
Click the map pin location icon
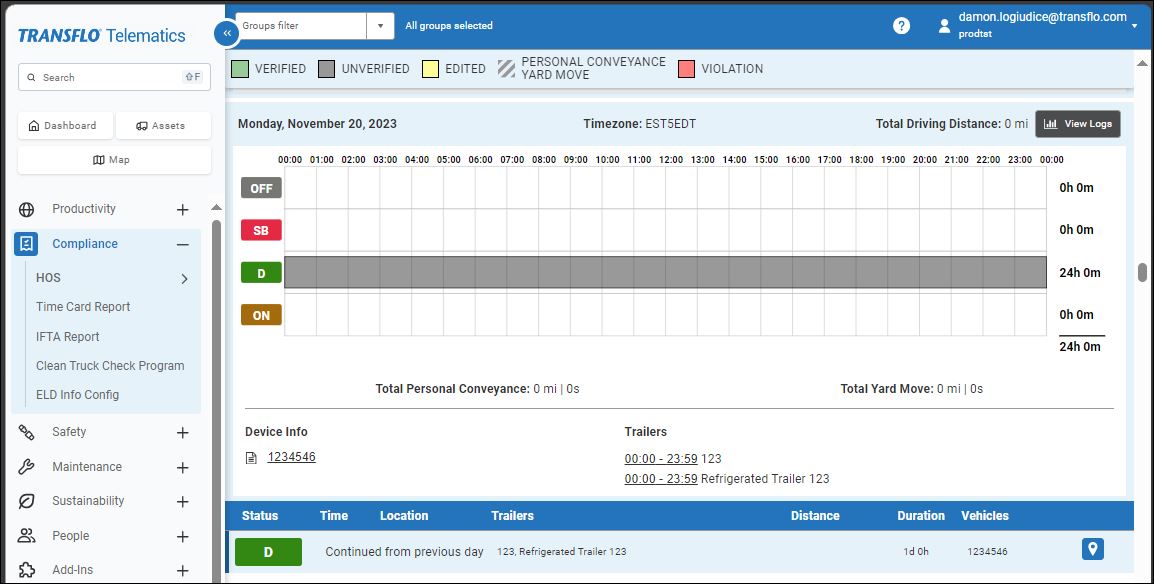point(1093,550)
